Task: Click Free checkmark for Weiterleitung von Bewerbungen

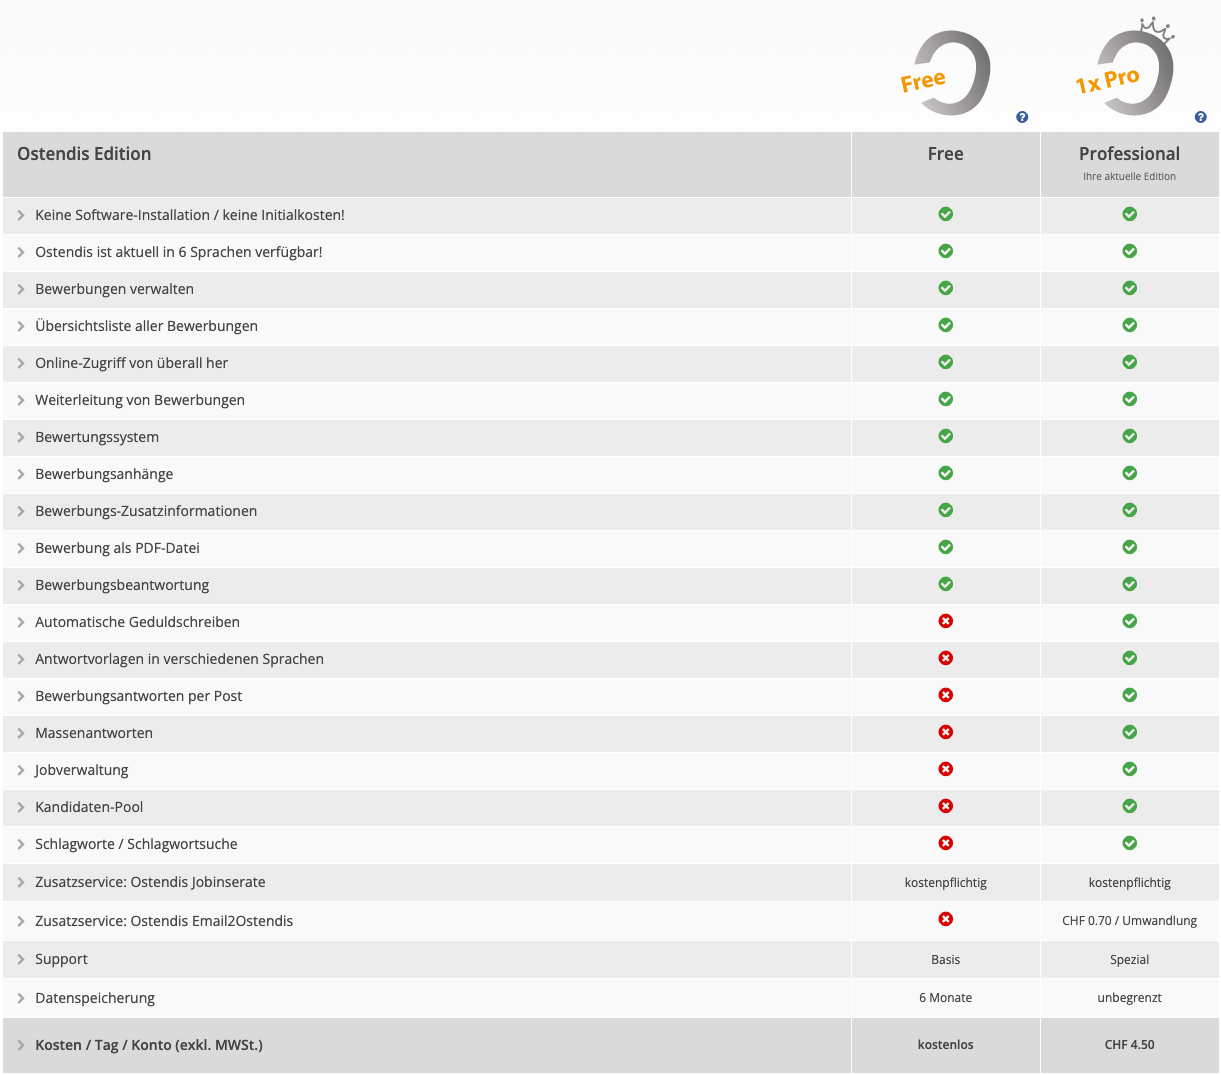Action: pyautogui.click(x=946, y=399)
